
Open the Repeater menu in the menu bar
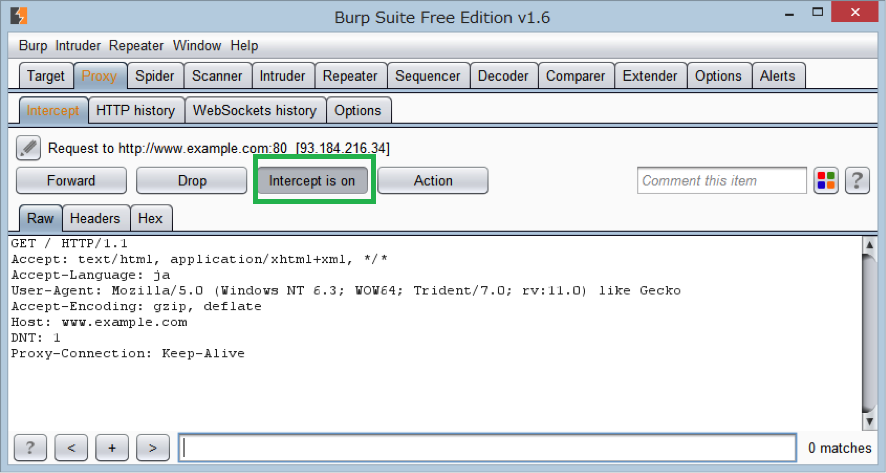click(x=136, y=46)
